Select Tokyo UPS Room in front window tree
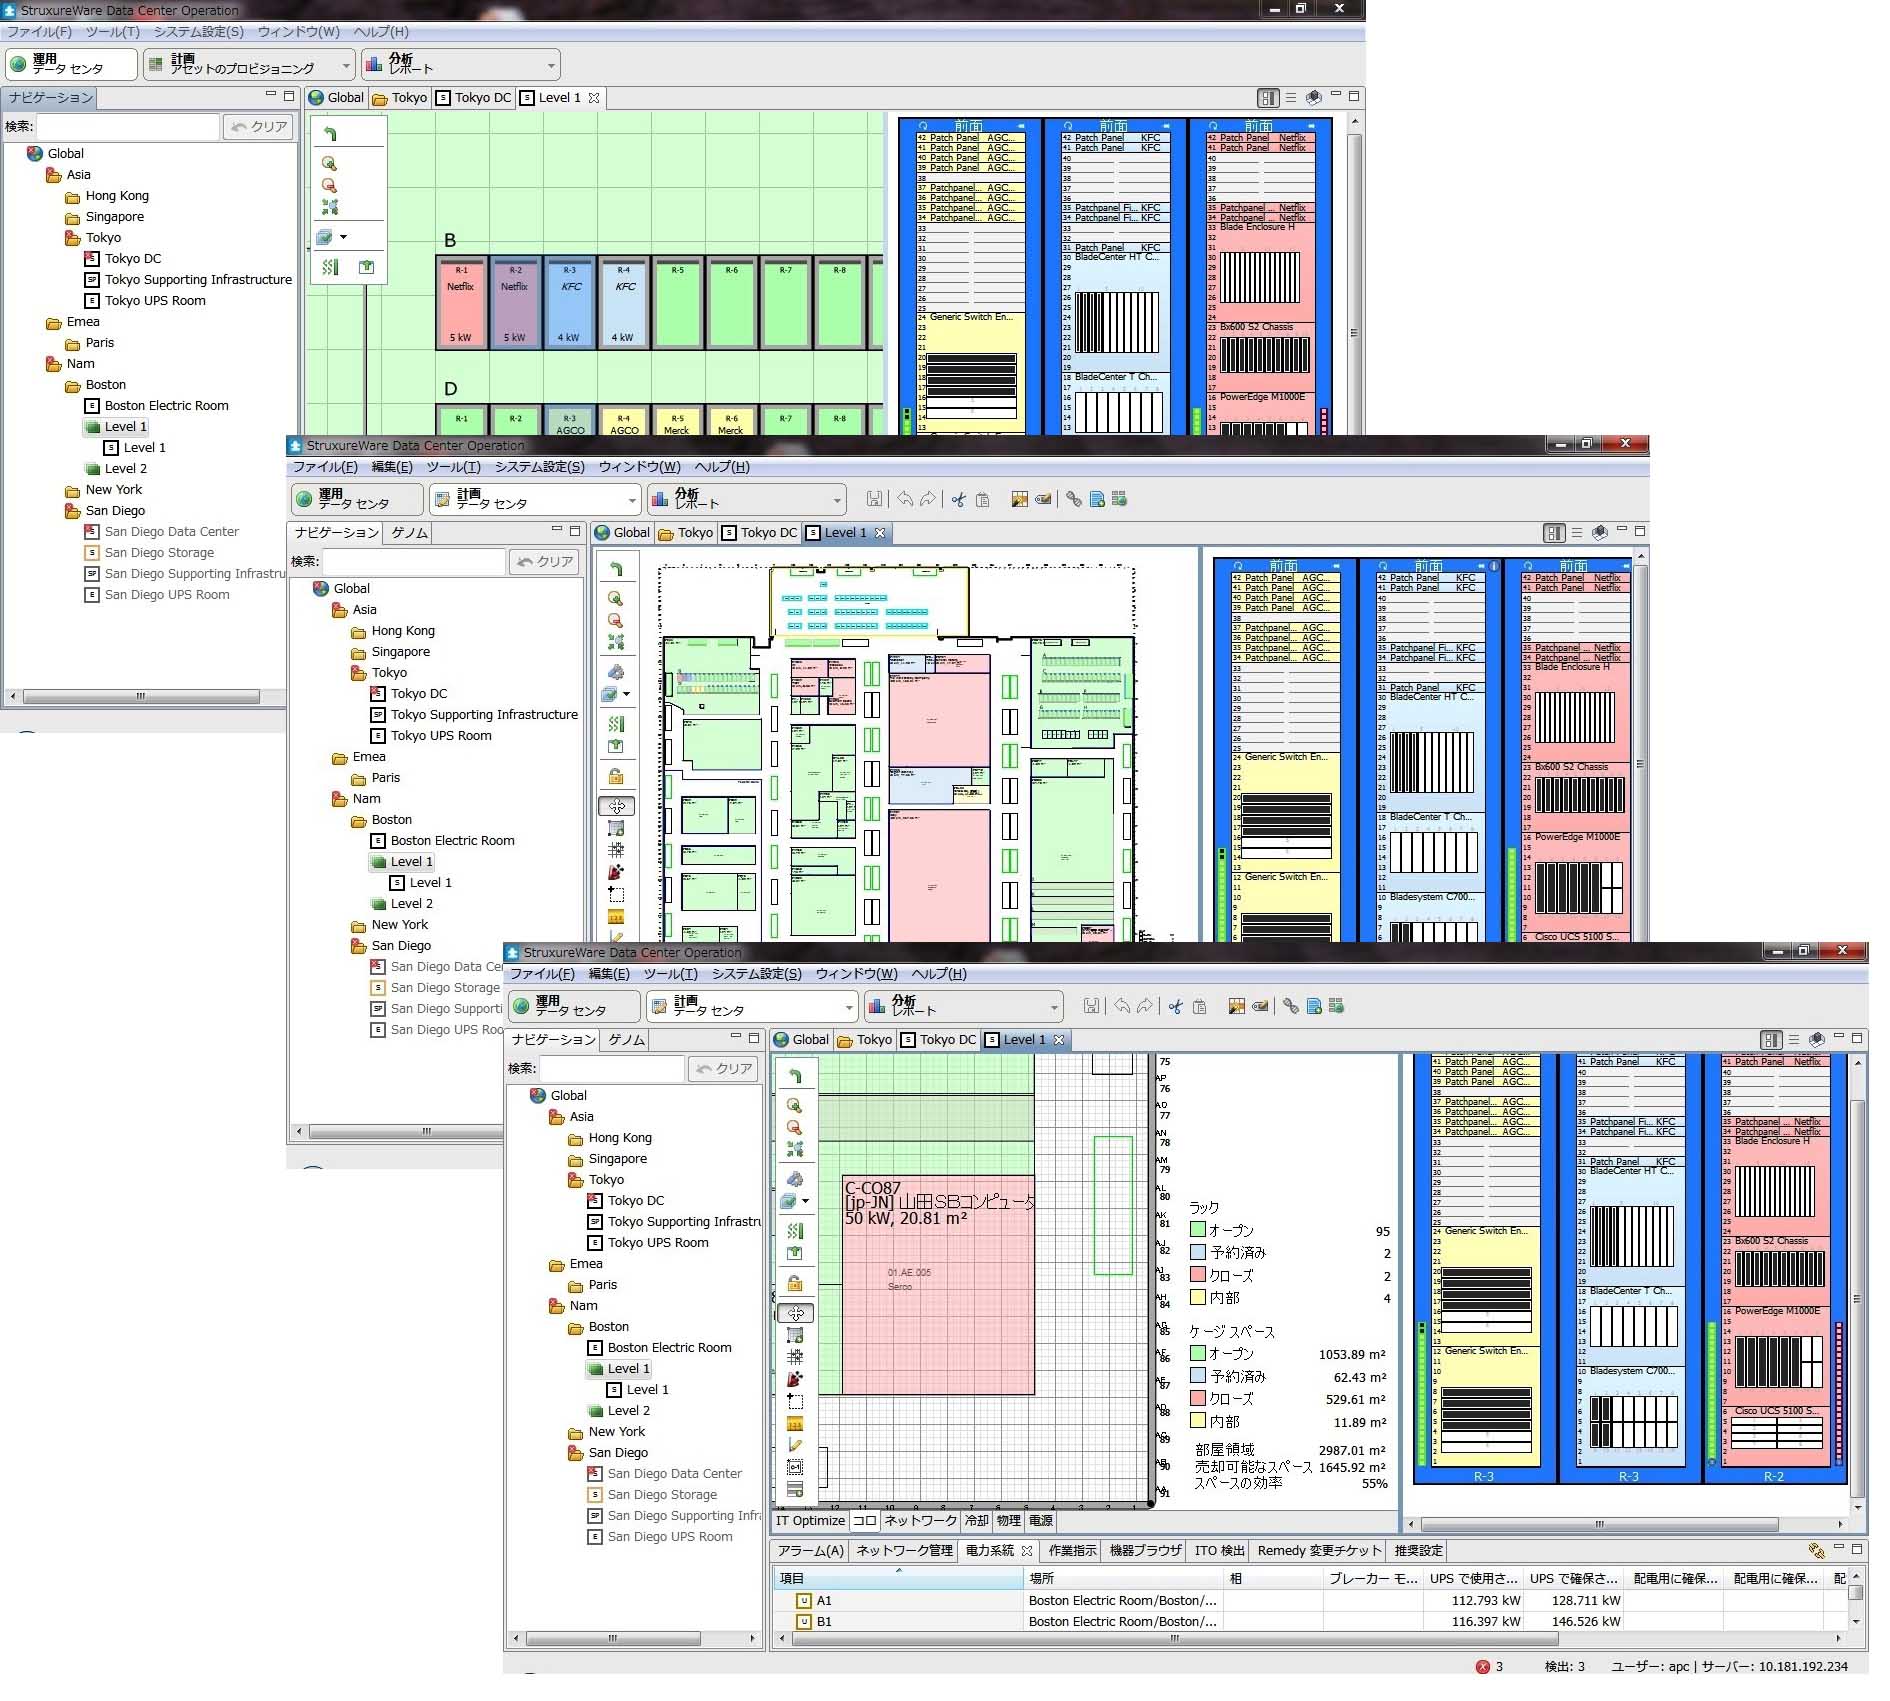Image resolution: width=1890 pixels, height=1701 pixels. tap(658, 1243)
